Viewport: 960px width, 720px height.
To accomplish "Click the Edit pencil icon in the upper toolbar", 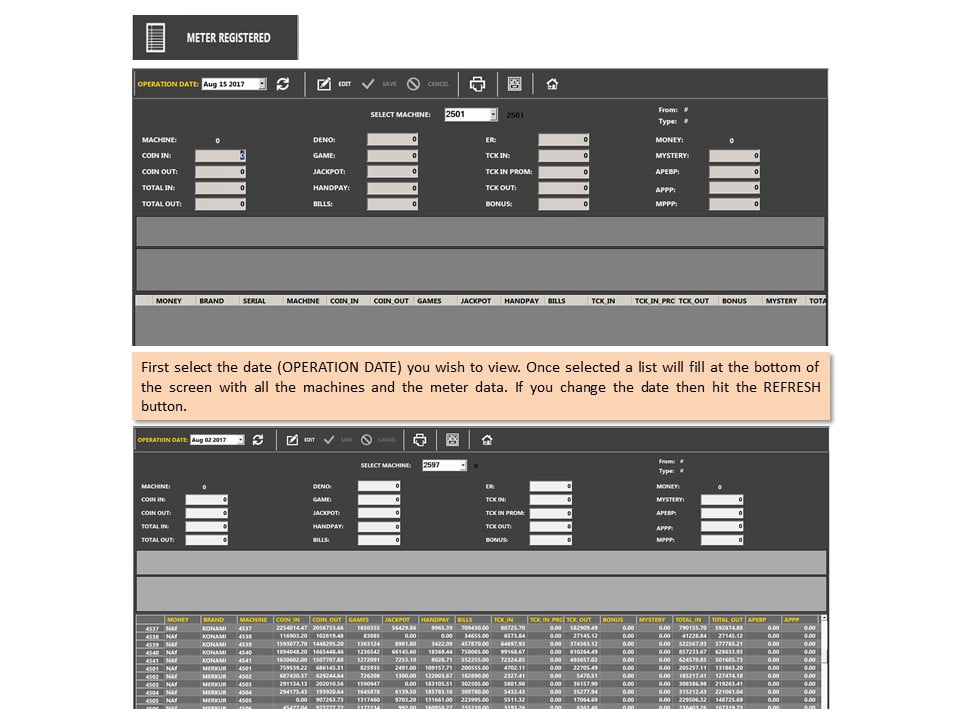I will [x=324, y=84].
